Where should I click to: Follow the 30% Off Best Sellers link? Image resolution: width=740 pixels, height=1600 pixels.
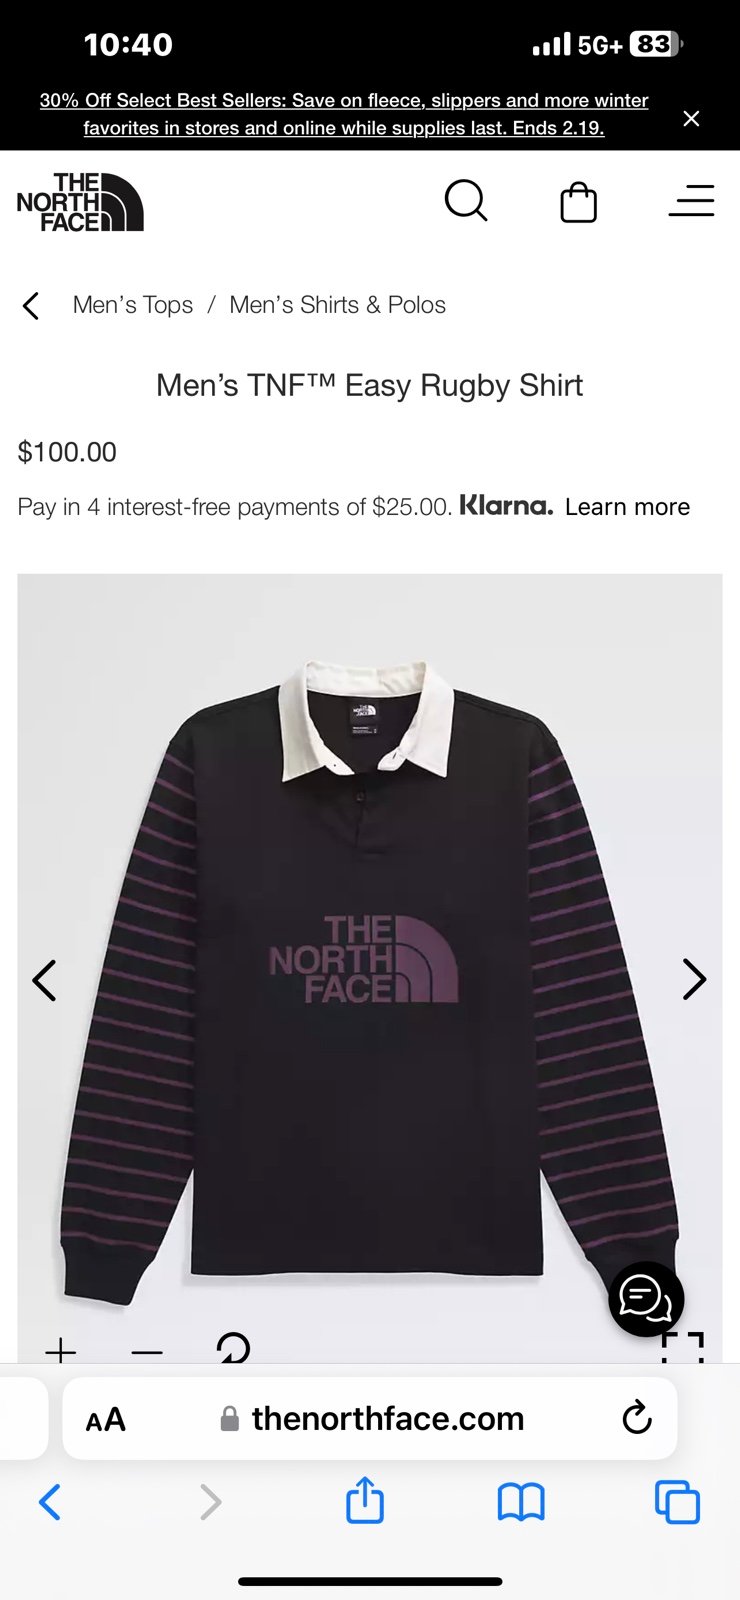(x=344, y=114)
